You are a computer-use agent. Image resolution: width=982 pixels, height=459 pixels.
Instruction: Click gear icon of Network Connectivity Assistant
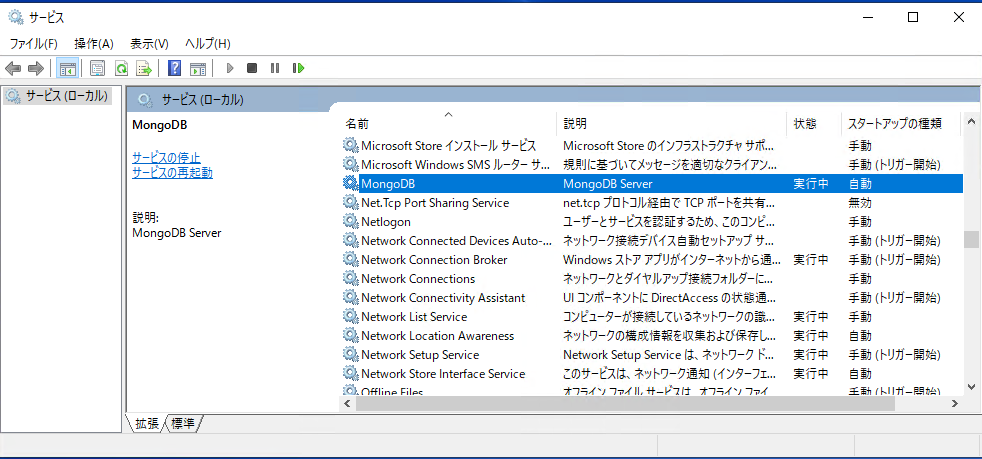coord(350,297)
